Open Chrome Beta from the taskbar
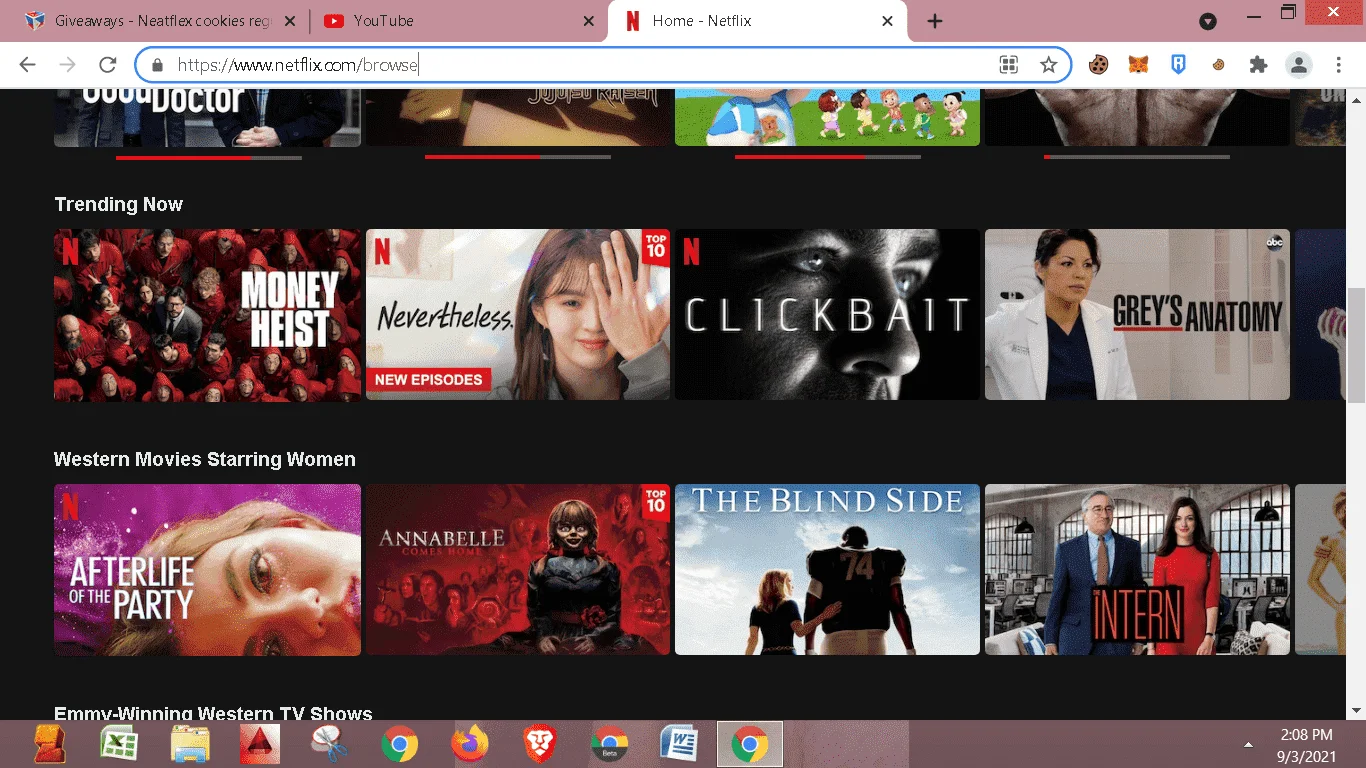1366x768 pixels. [609, 744]
